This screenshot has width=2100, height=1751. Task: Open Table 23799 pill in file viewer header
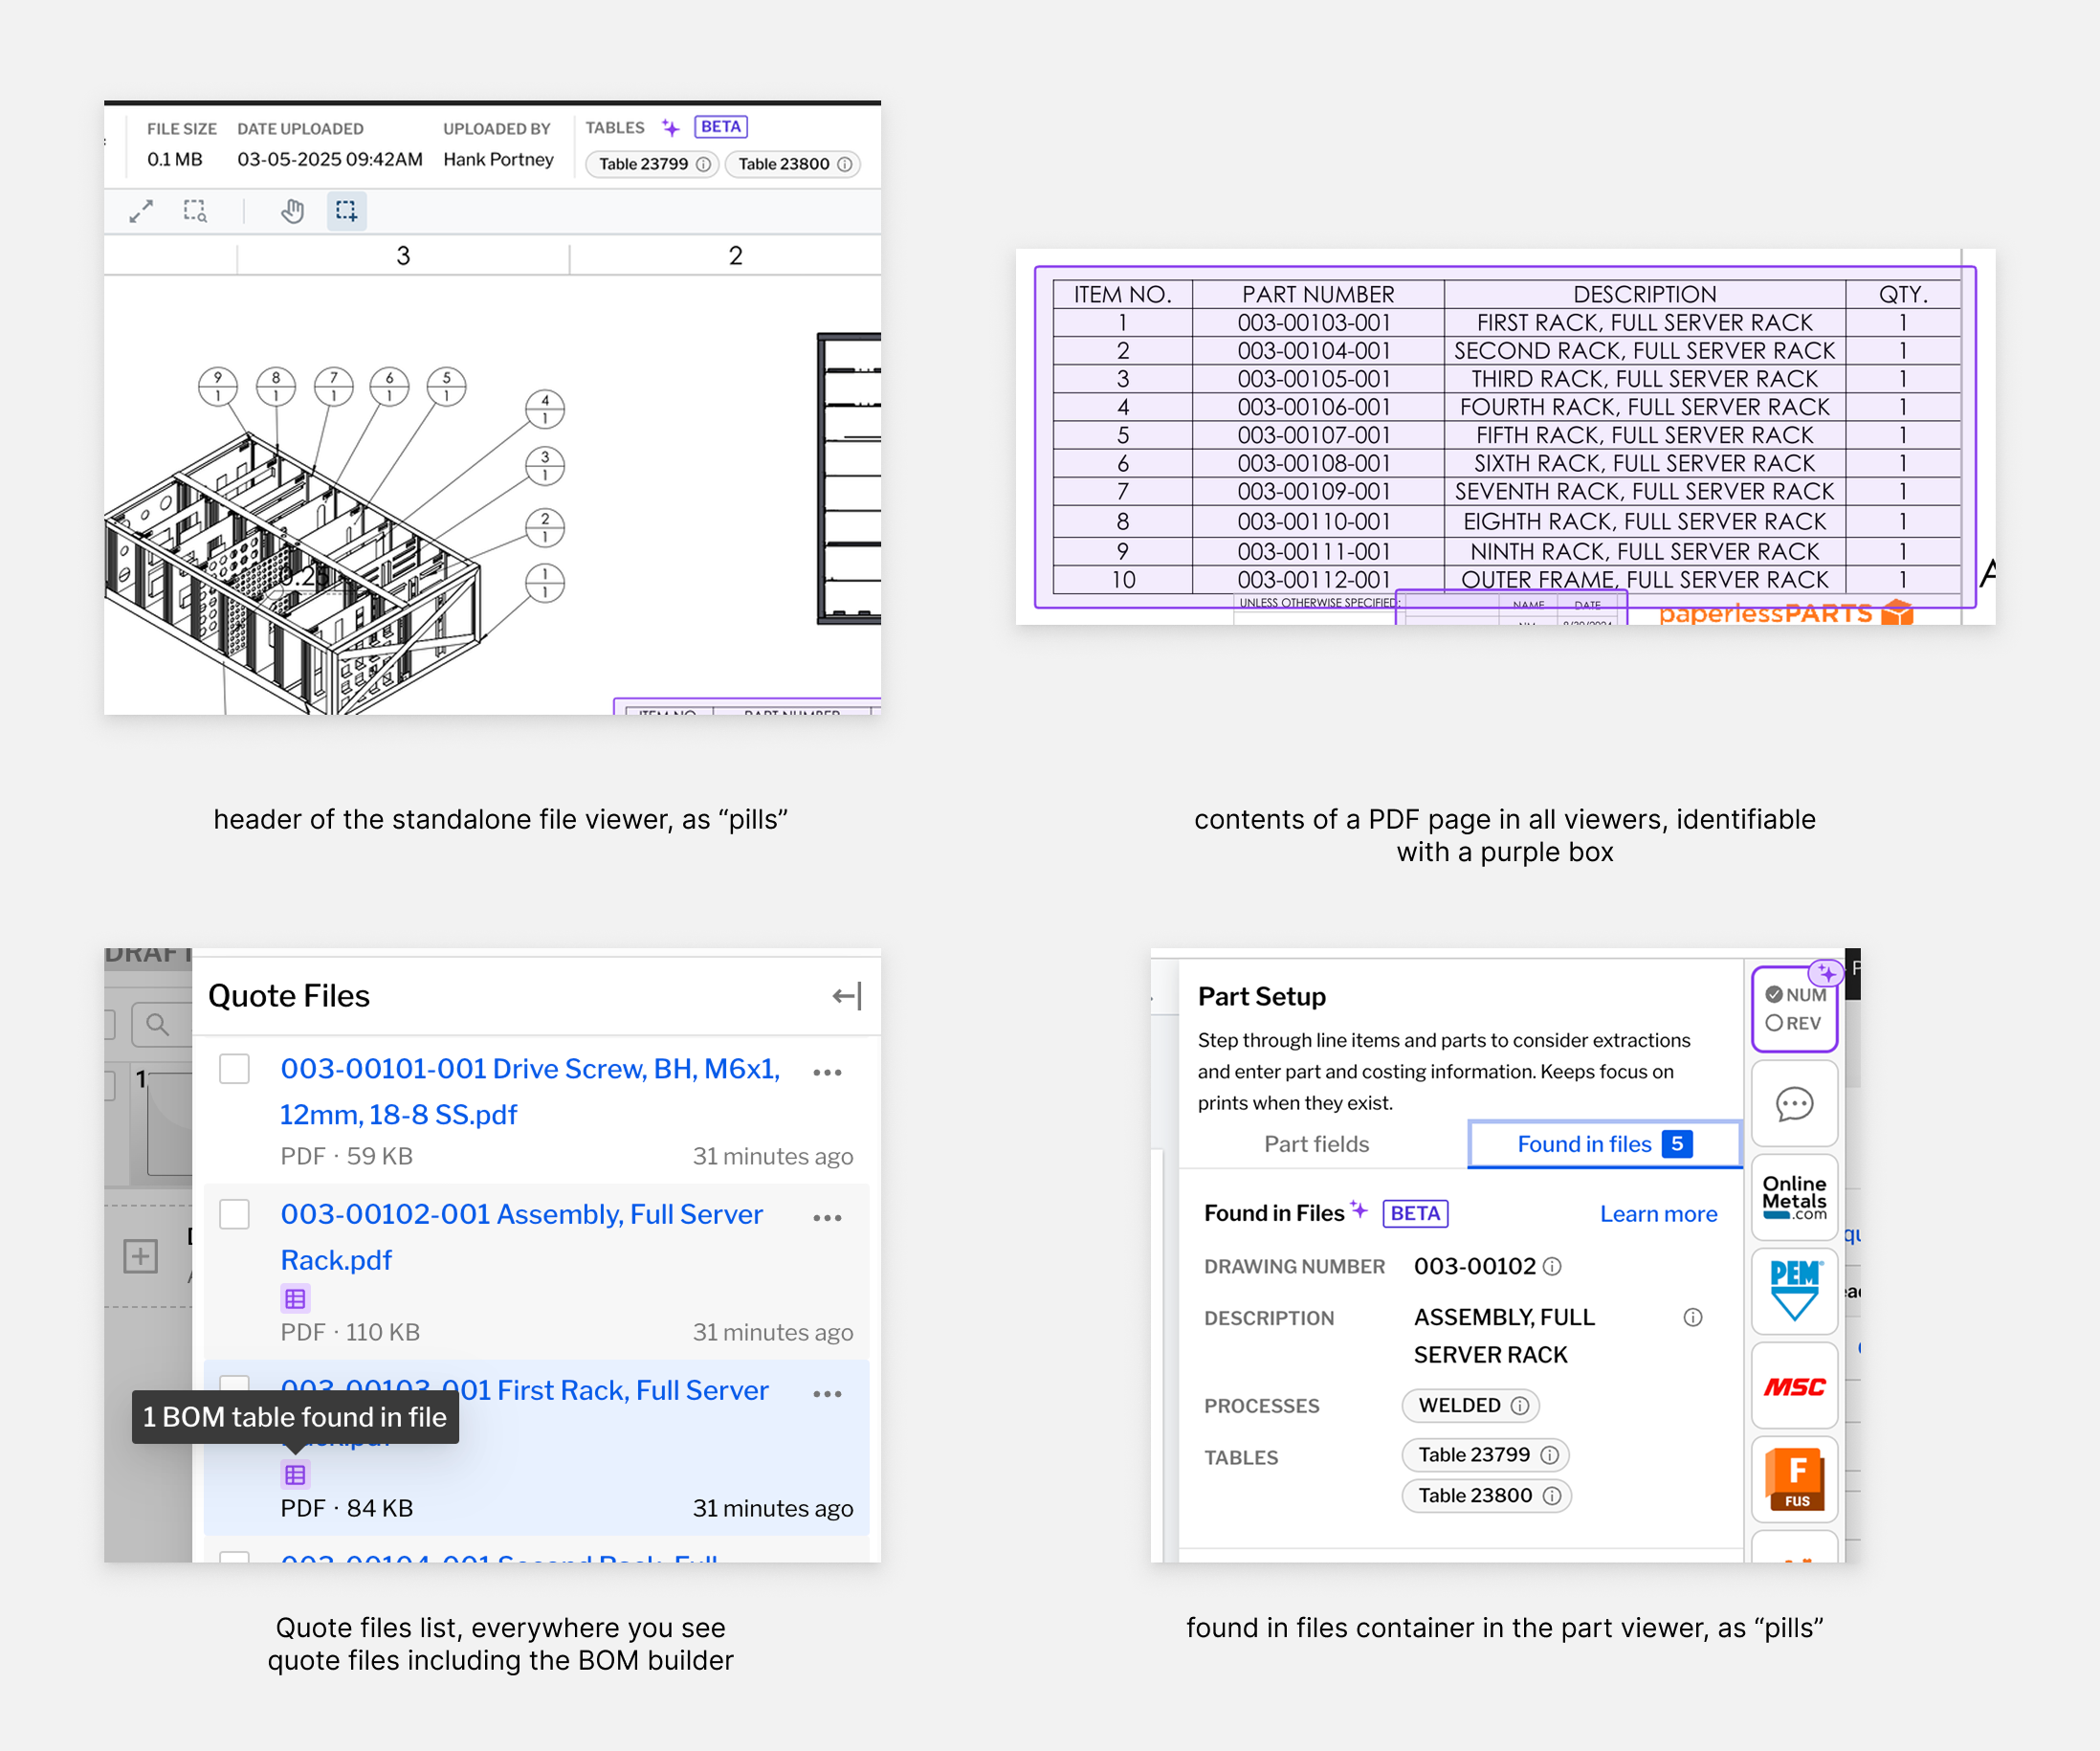(x=652, y=164)
